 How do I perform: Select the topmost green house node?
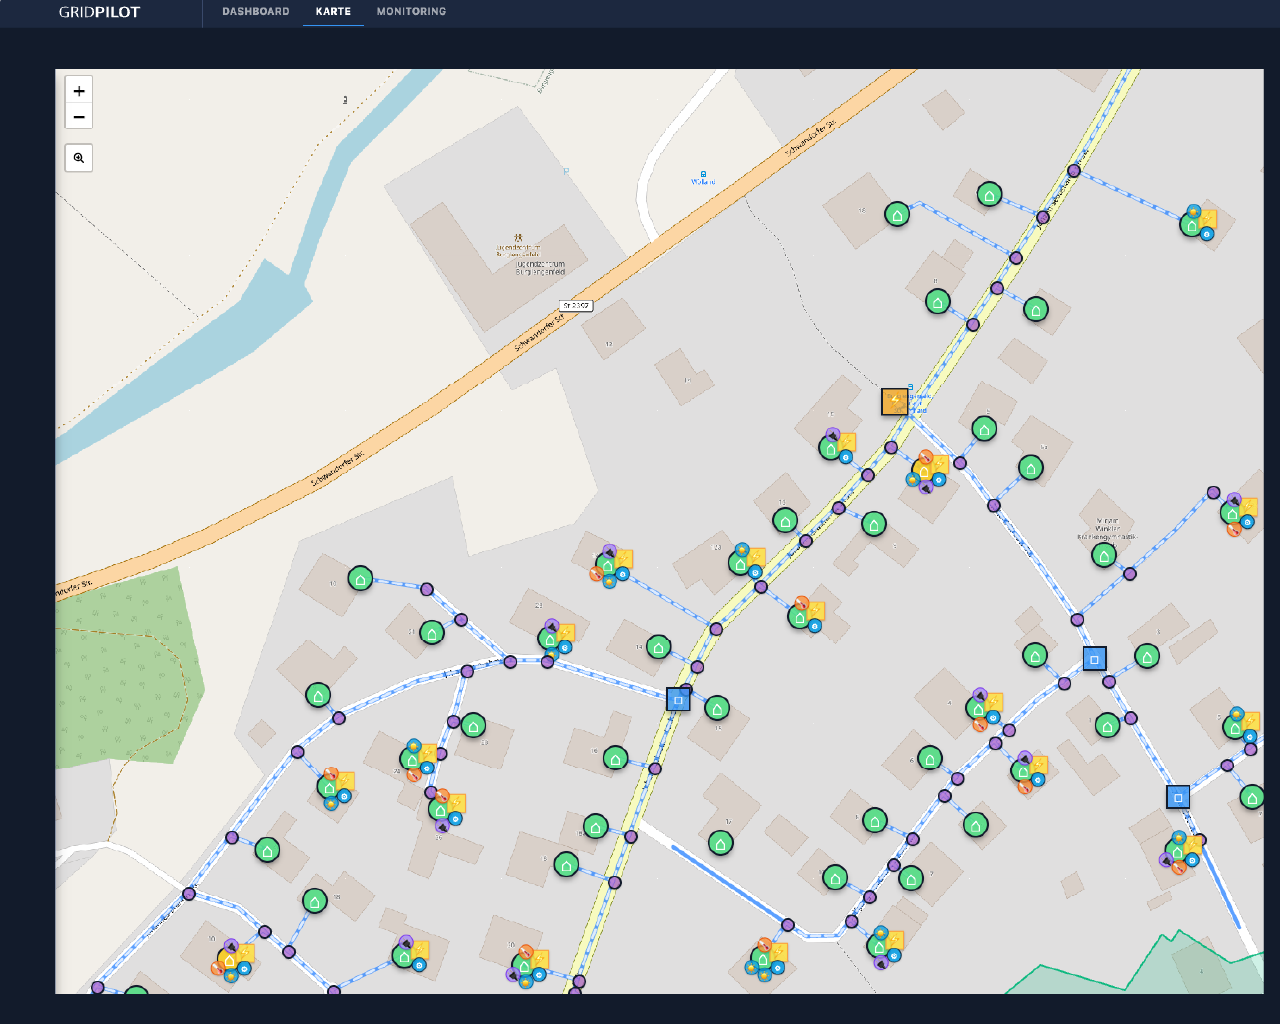click(x=989, y=195)
